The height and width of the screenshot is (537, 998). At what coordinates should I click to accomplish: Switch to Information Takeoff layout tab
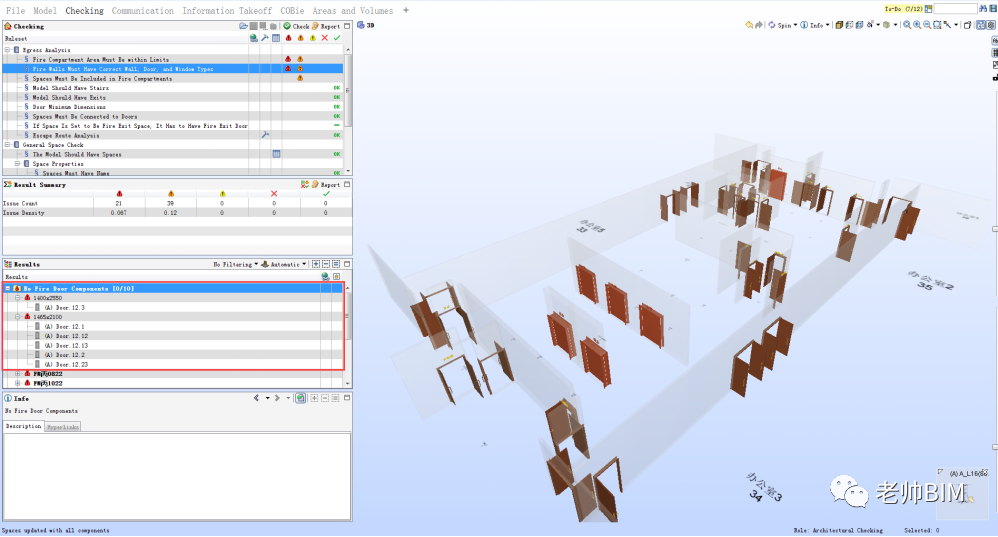[227, 11]
